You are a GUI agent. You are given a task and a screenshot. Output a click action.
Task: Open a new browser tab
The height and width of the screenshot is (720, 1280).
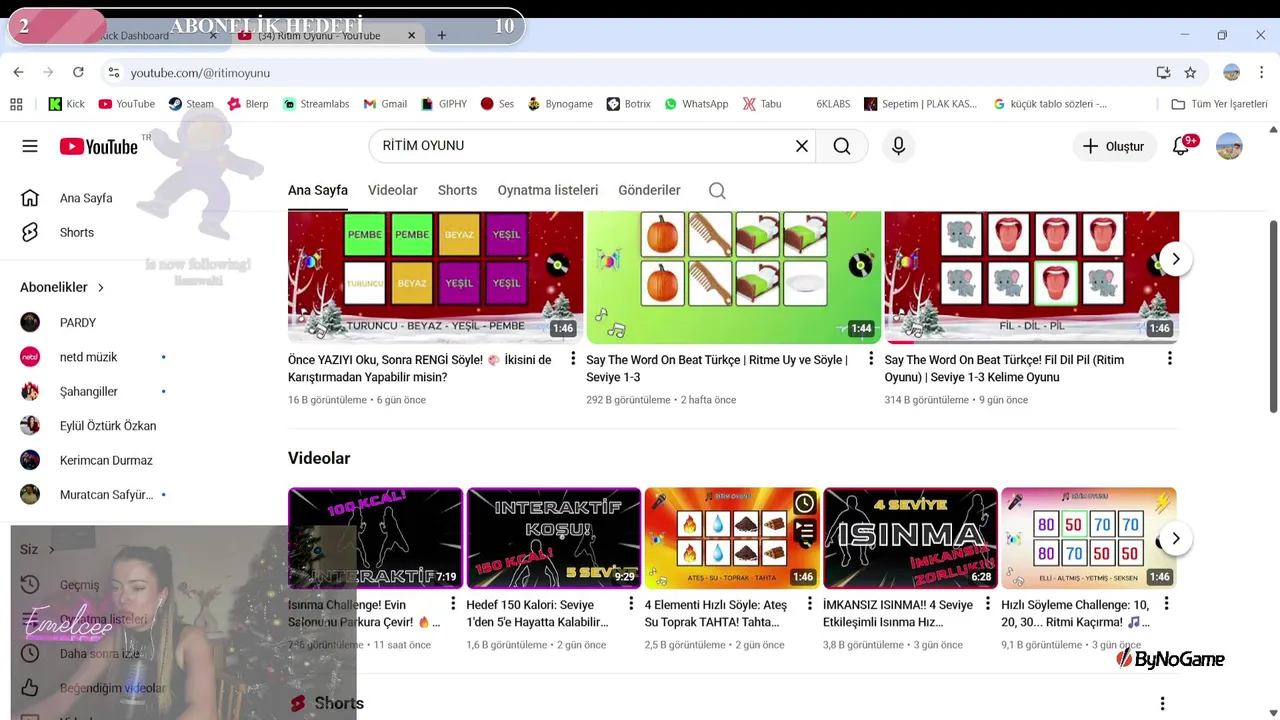pos(442,35)
